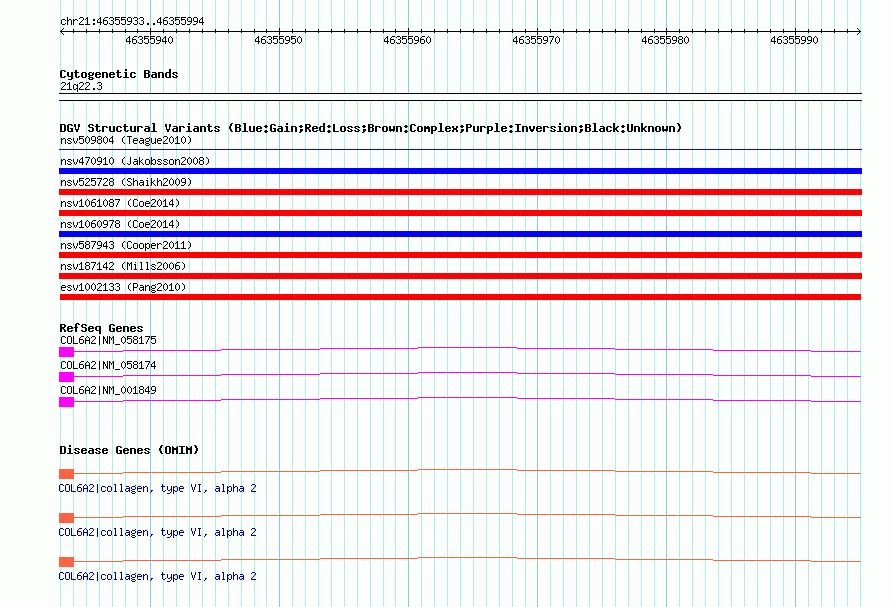Click ruler position 46355990

click(794, 40)
